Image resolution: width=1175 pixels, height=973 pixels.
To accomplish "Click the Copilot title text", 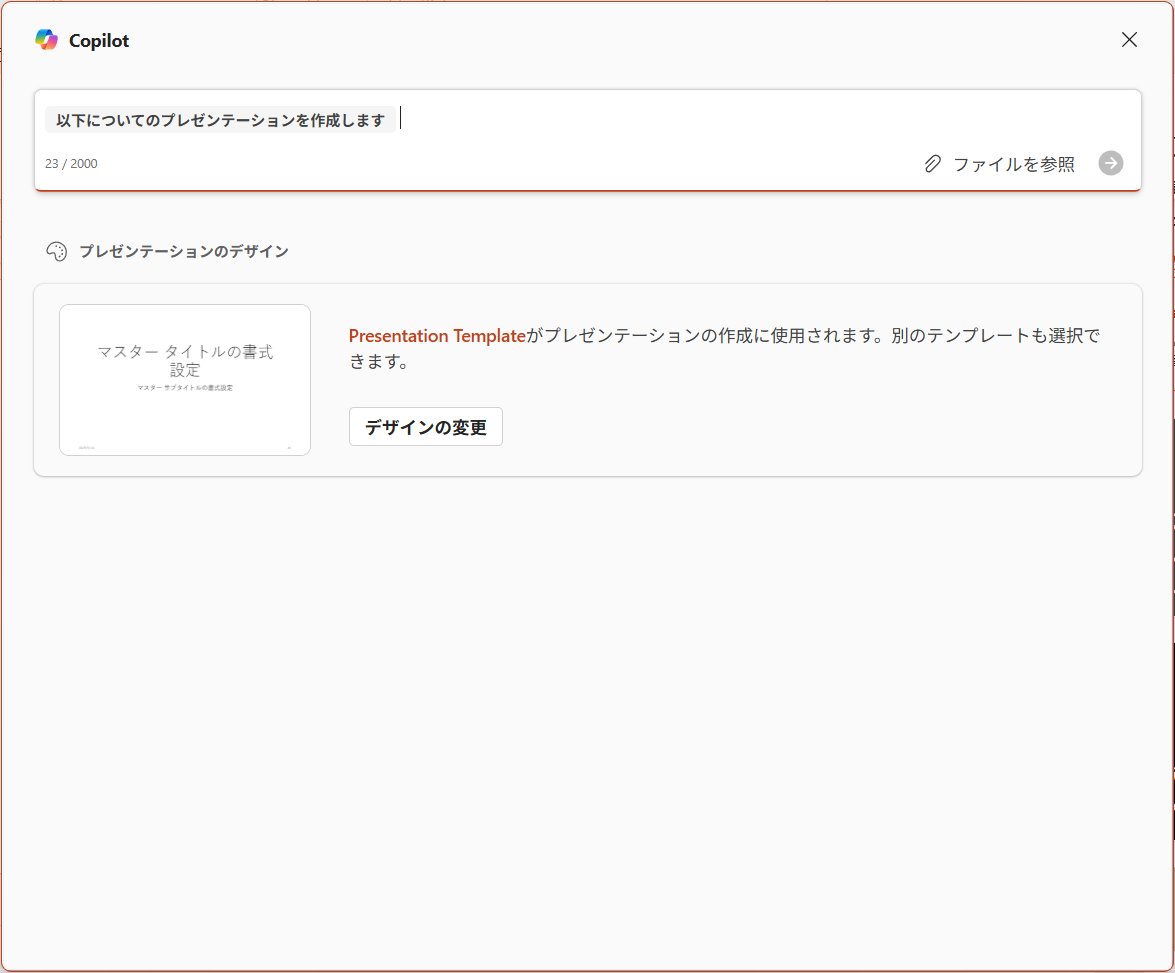I will coord(99,40).
